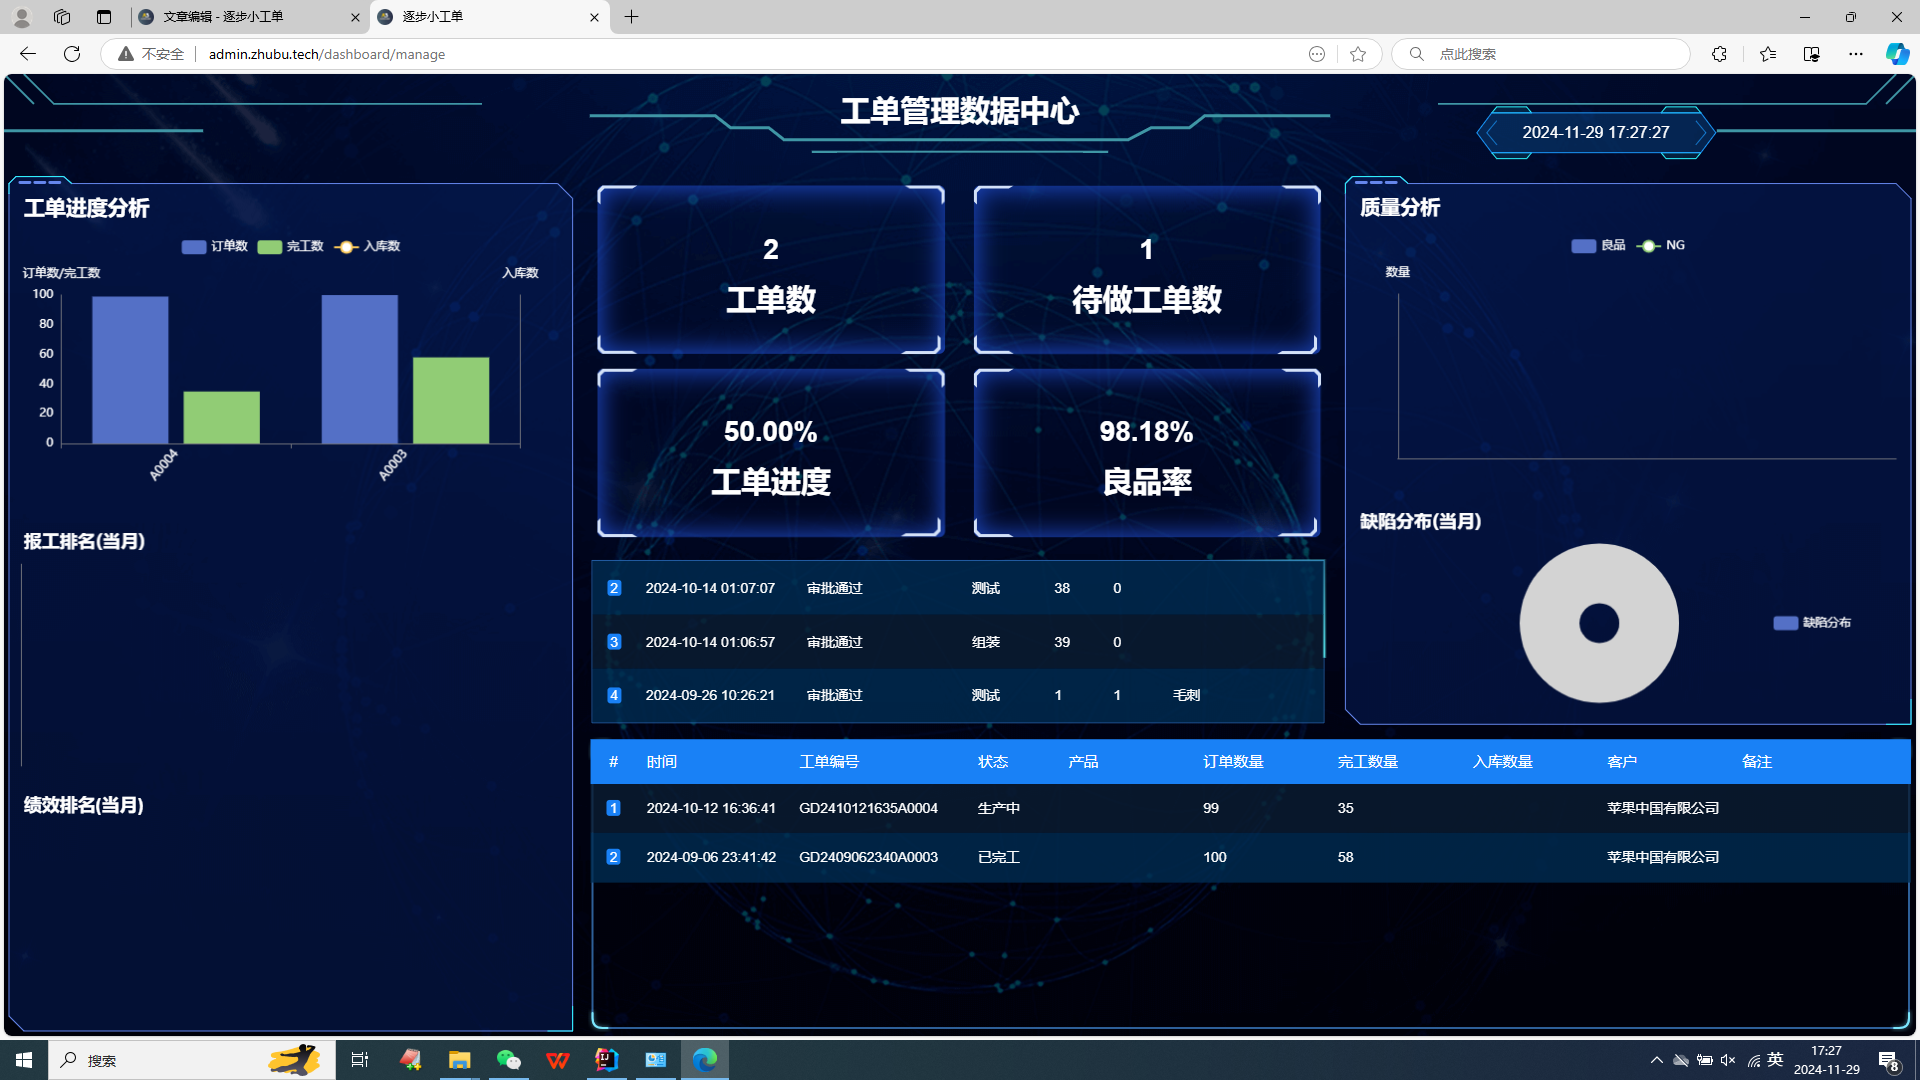Click 缺陷分布 legend swatch beside pie

[x=1786, y=623]
